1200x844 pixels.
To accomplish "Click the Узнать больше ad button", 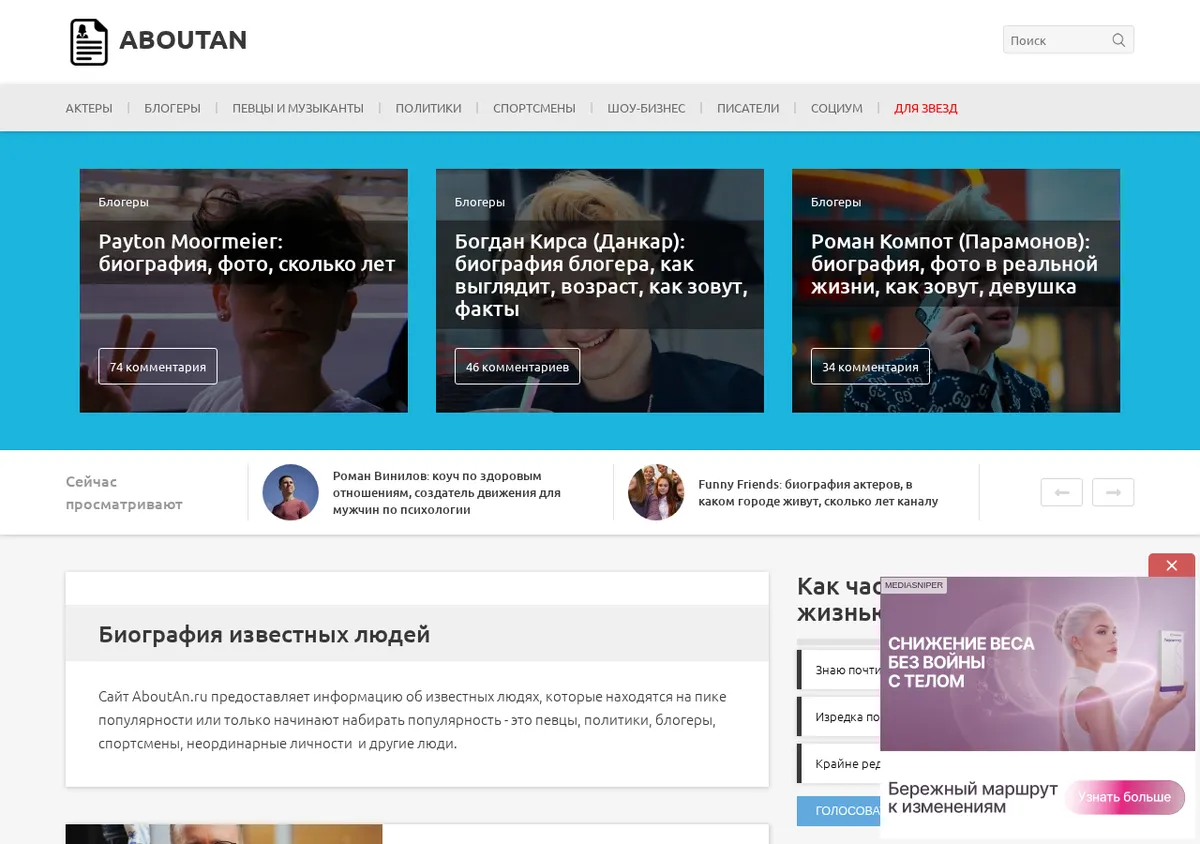I will tap(1125, 797).
